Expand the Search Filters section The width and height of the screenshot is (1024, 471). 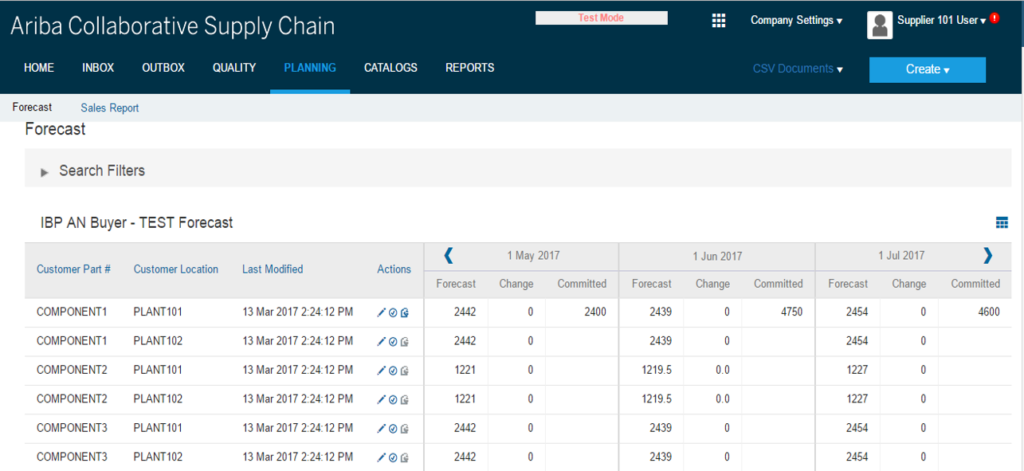coord(44,172)
